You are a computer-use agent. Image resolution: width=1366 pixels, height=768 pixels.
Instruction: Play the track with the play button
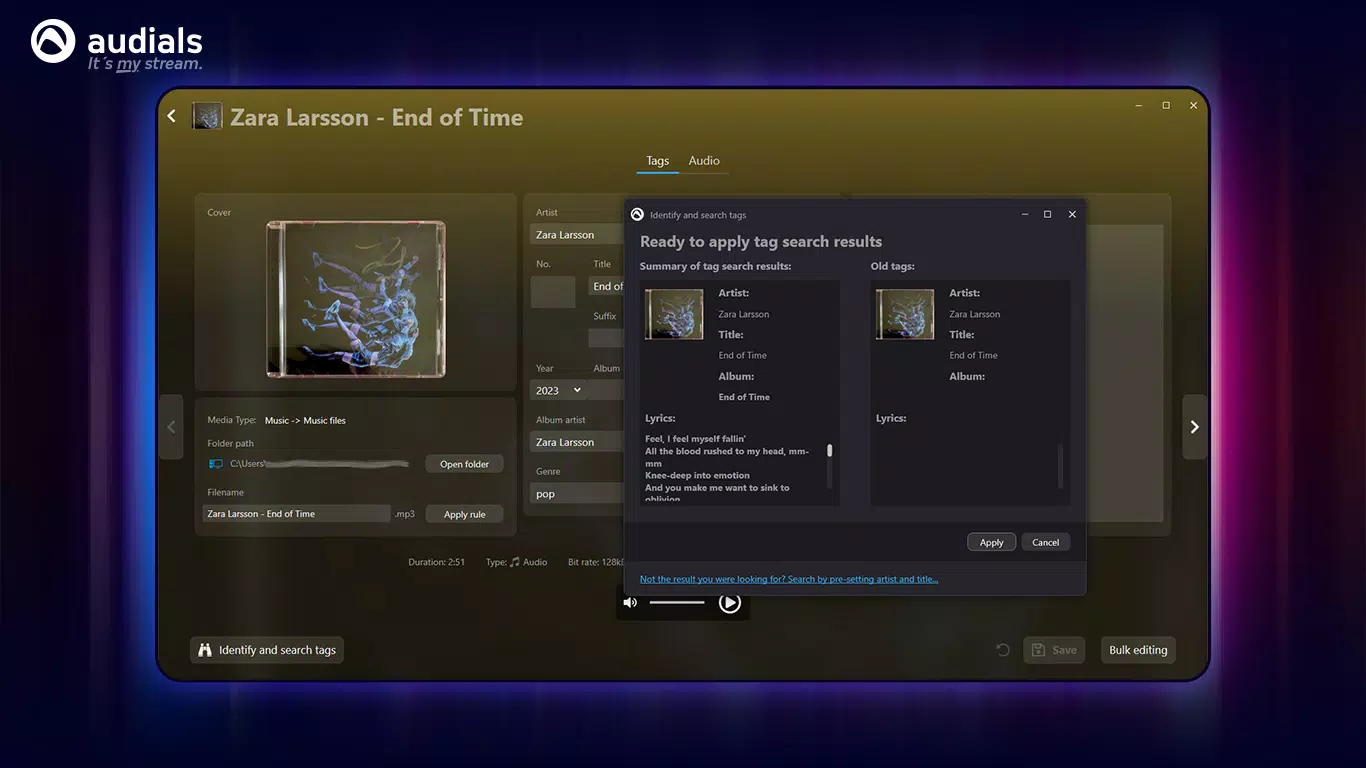[x=730, y=602]
